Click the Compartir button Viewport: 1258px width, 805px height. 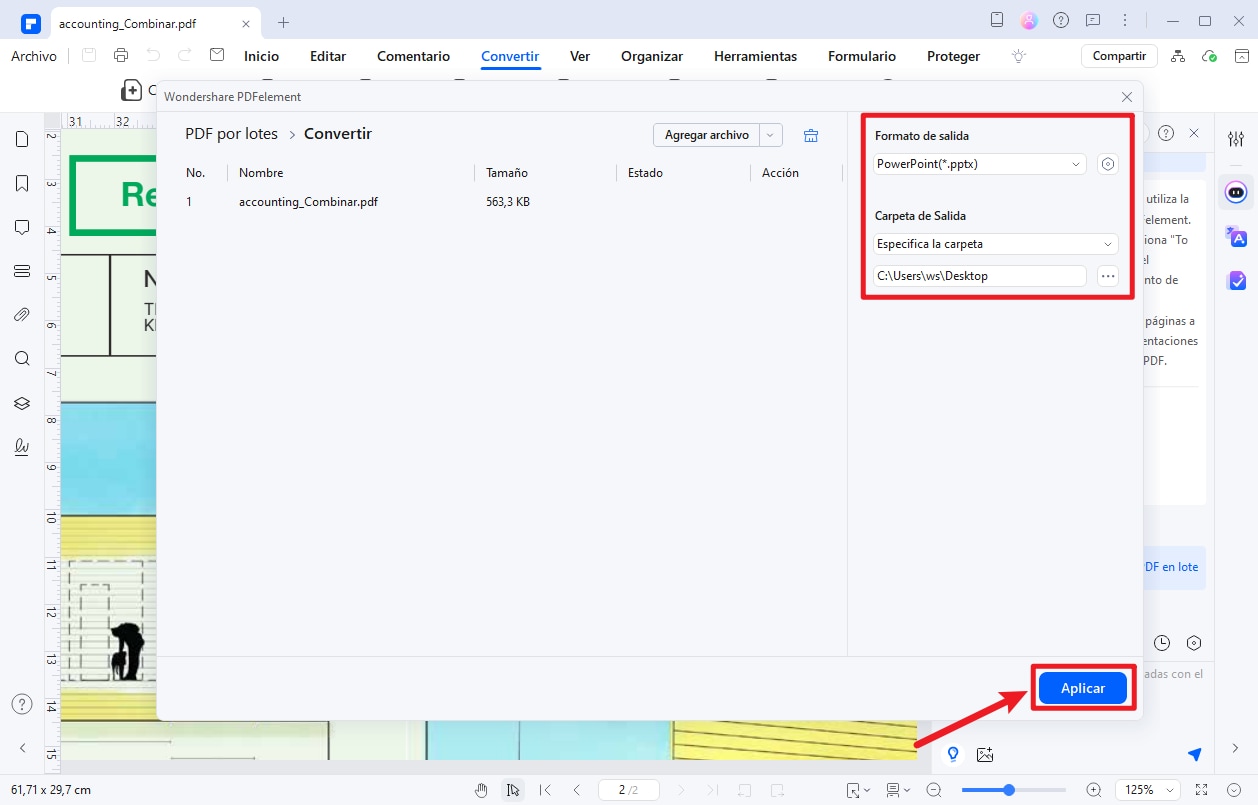pos(1119,56)
